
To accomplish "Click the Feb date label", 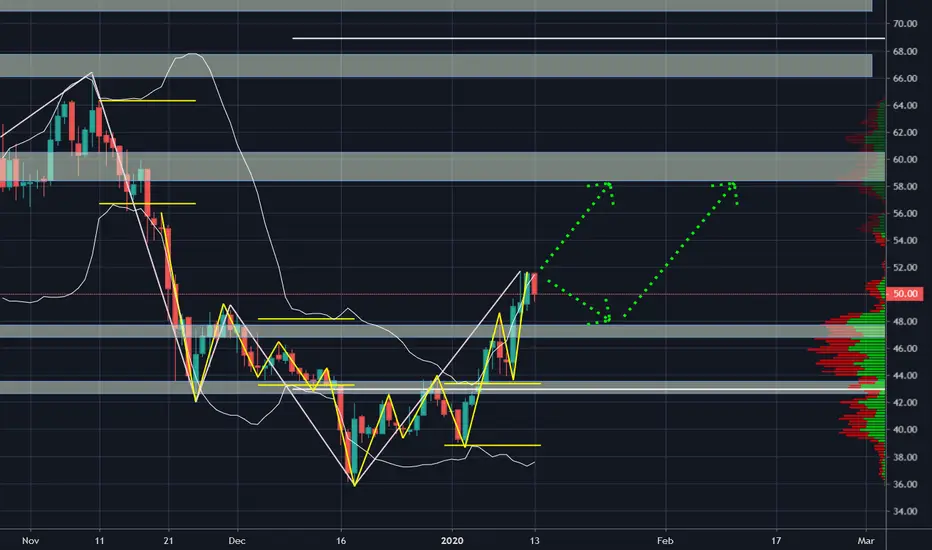I will tap(665, 540).
